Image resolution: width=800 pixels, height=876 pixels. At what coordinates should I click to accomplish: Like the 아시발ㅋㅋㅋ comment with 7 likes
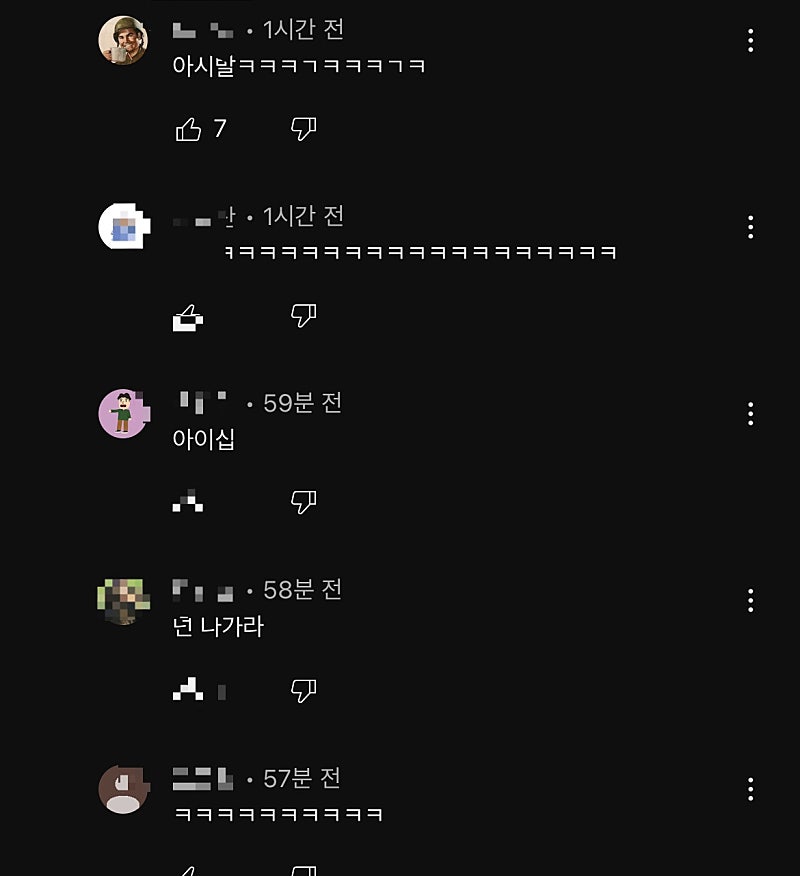[188, 129]
